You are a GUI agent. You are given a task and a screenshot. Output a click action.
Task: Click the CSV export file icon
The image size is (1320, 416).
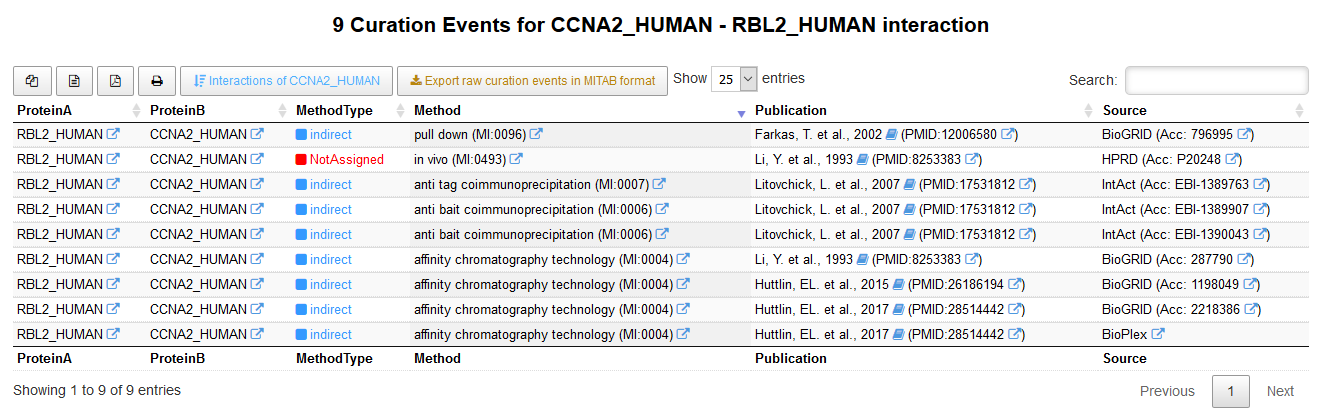point(74,80)
